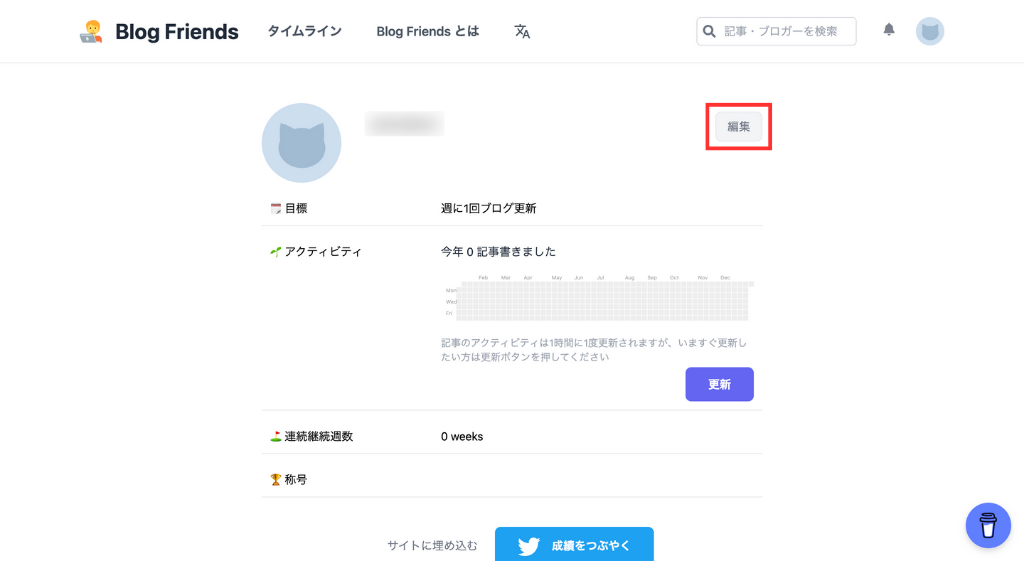Click the 編集 edit button
Image resolution: width=1024 pixels, height=561 pixels.
739,127
